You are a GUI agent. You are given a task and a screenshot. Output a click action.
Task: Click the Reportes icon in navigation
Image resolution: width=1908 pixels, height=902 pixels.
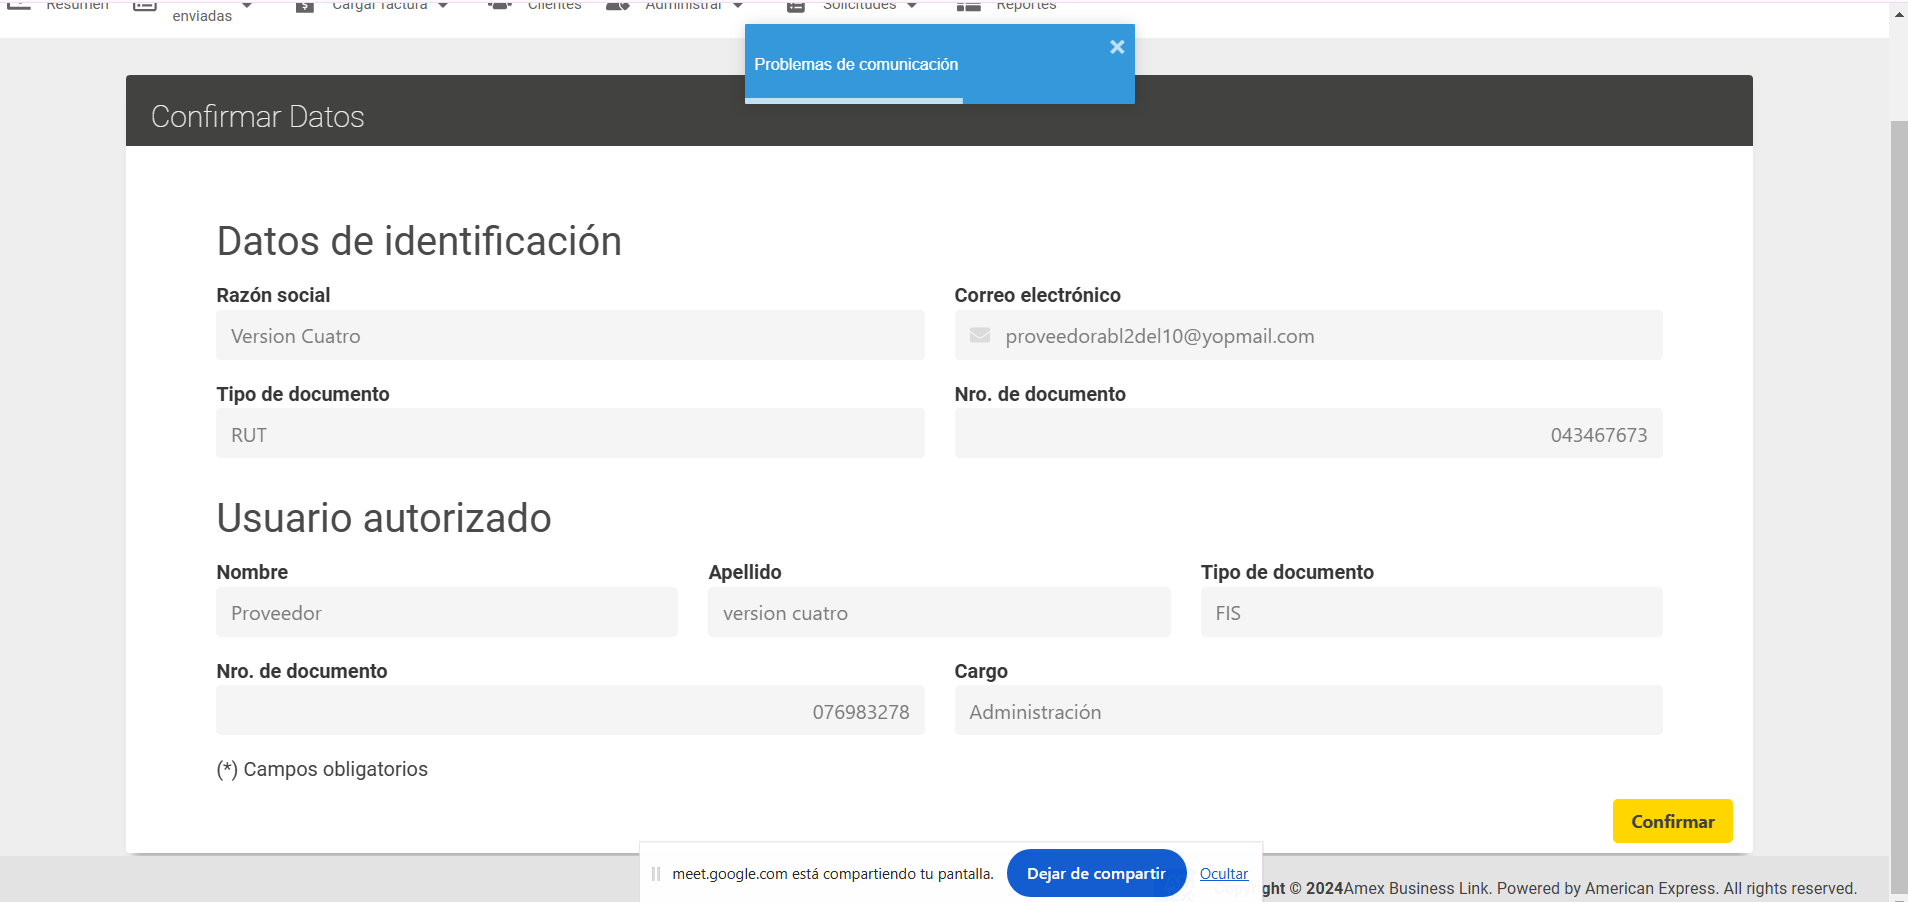968,6
